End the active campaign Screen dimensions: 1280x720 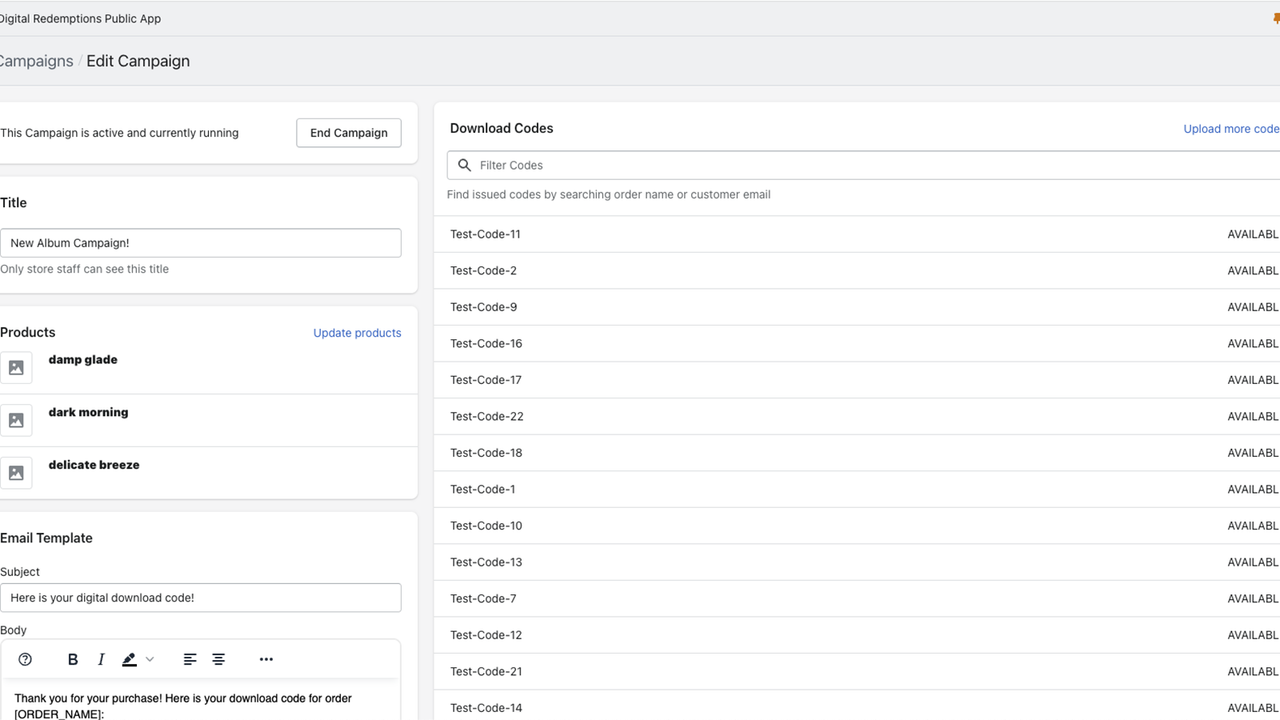point(349,133)
